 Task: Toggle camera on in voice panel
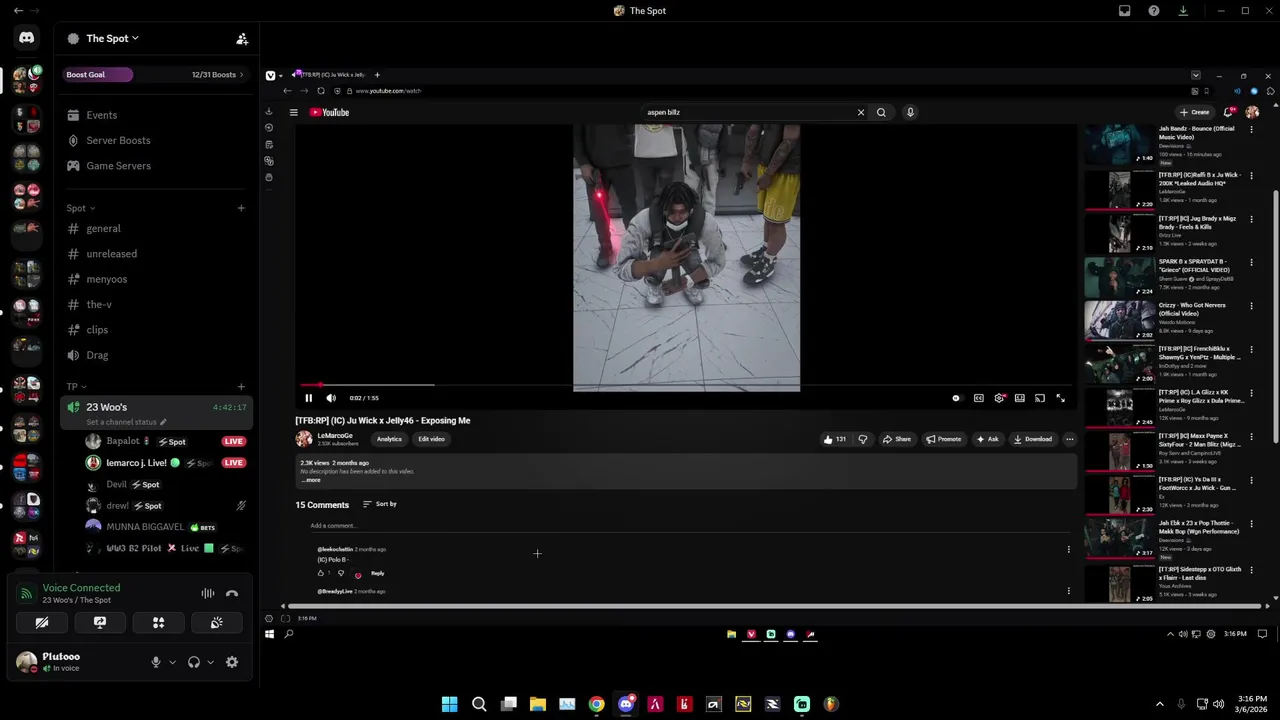(42, 622)
